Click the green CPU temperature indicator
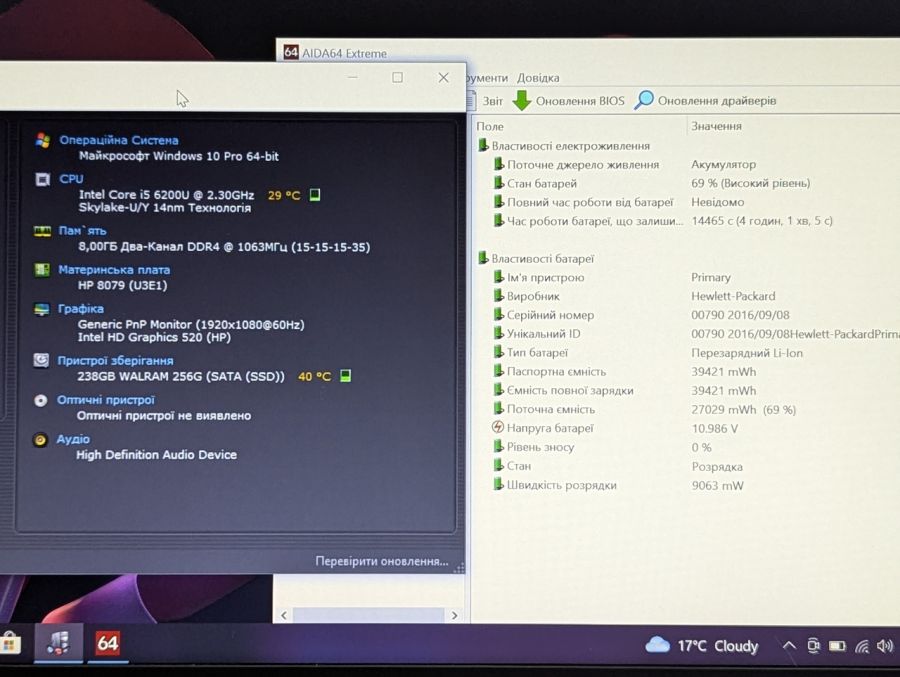Screen dimensions: 900x677 (315, 195)
